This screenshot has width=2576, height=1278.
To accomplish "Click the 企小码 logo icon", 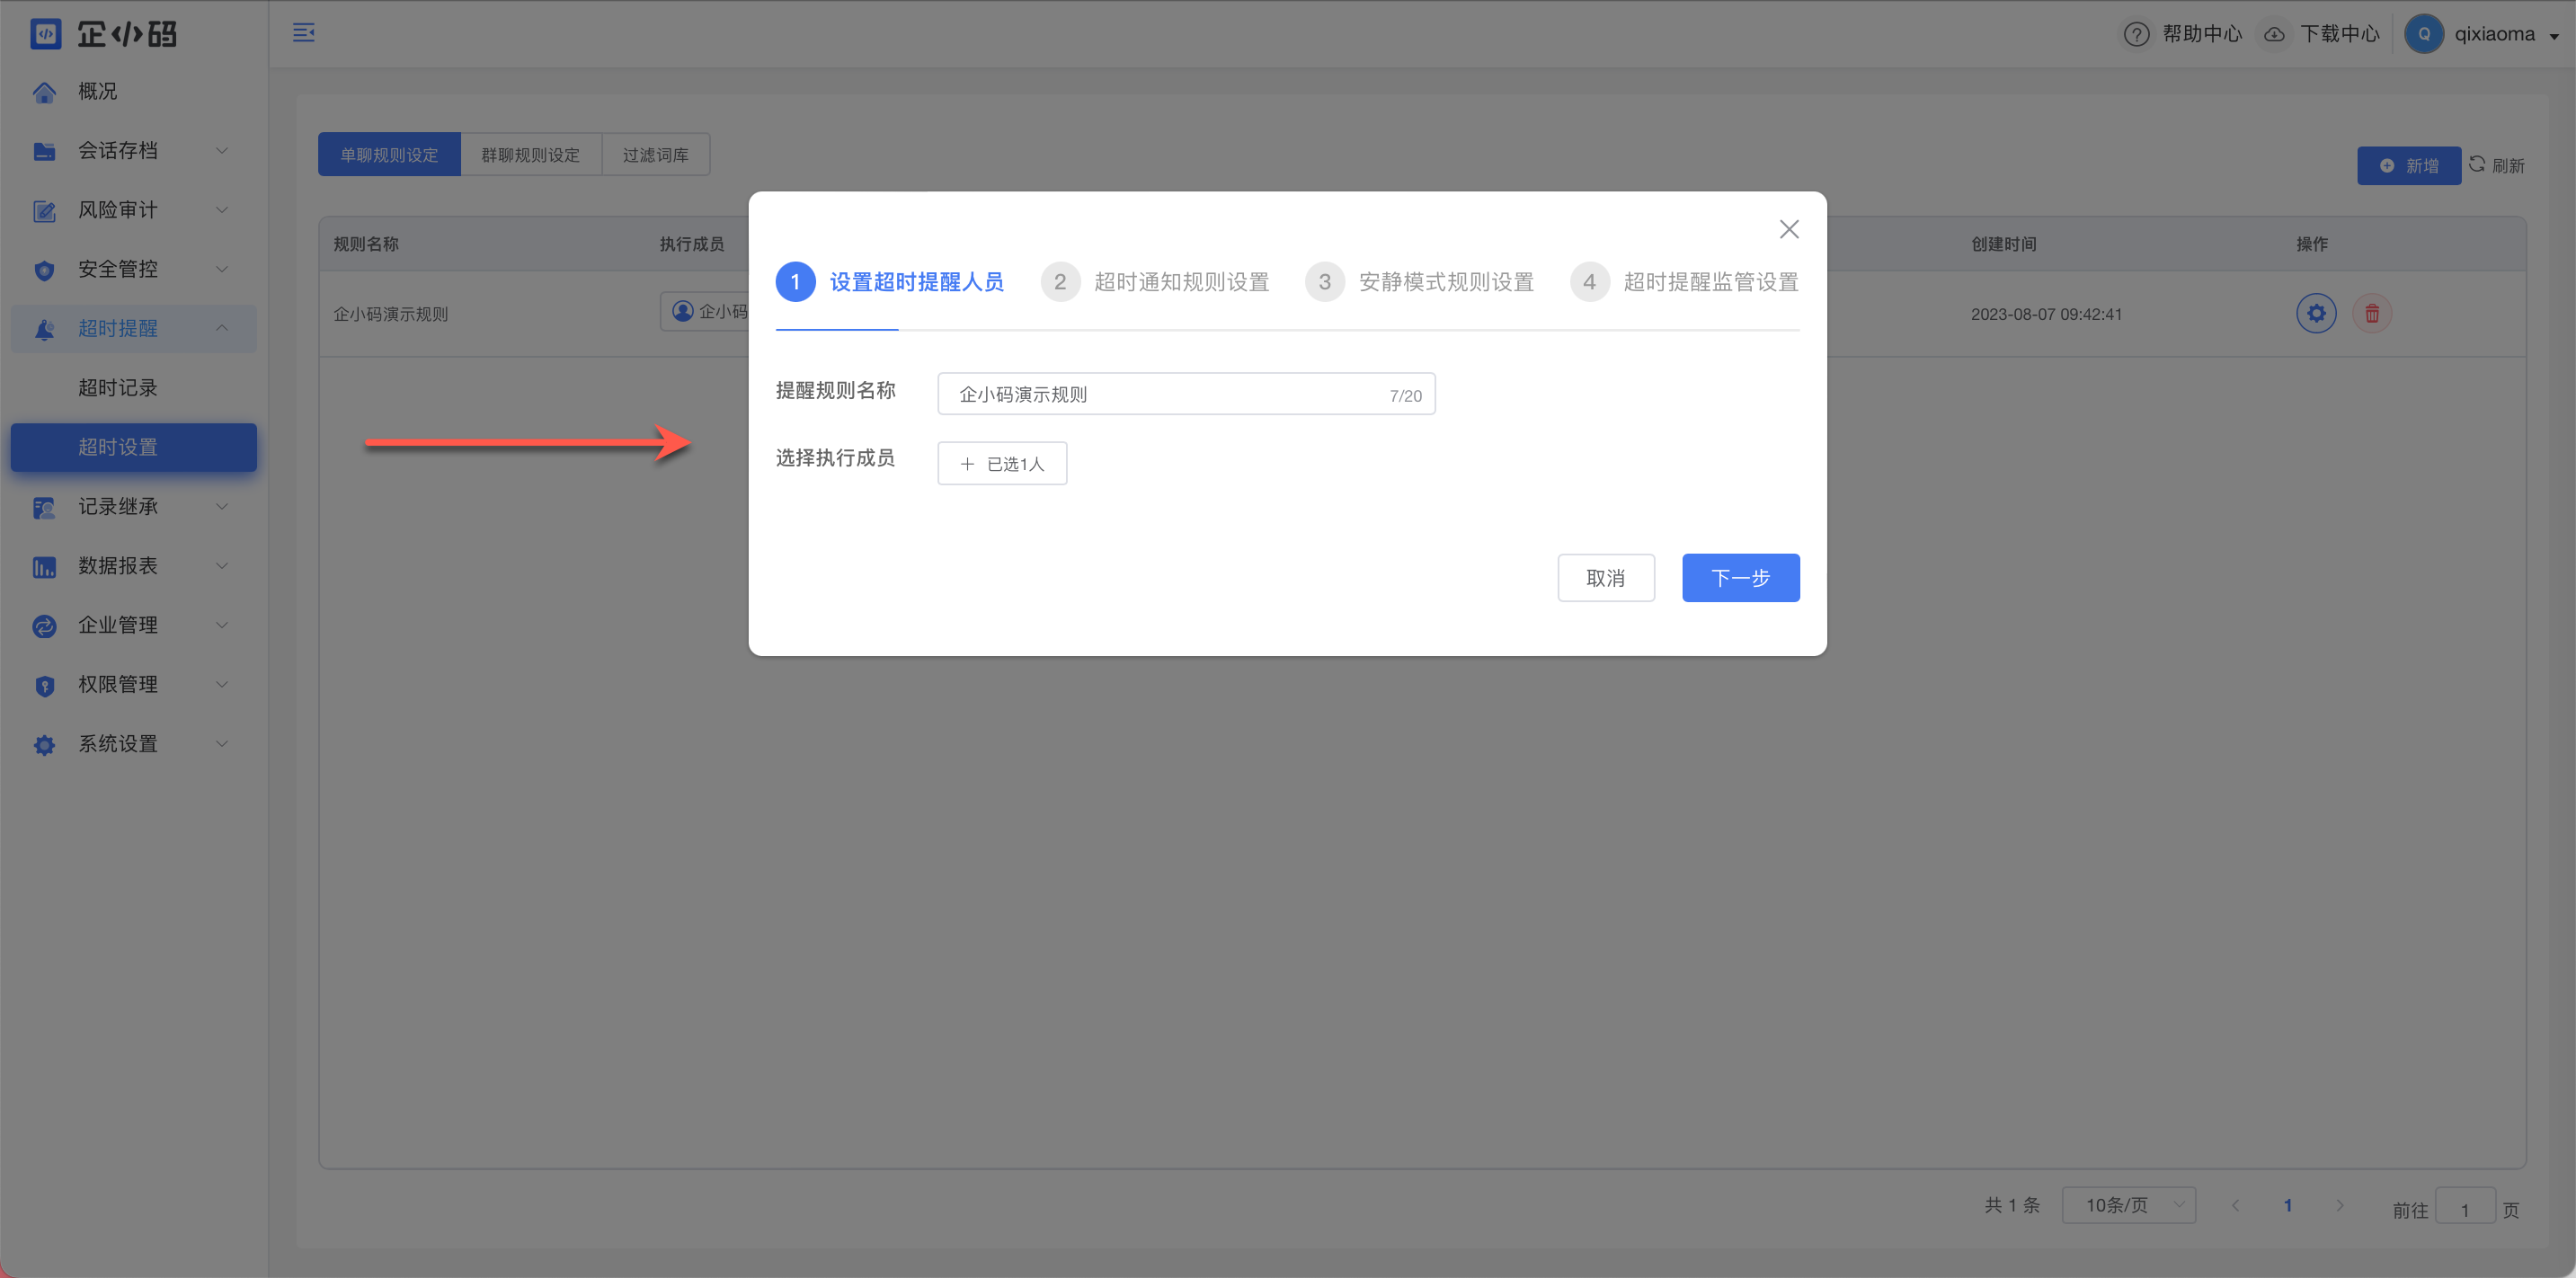I will (46, 34).
